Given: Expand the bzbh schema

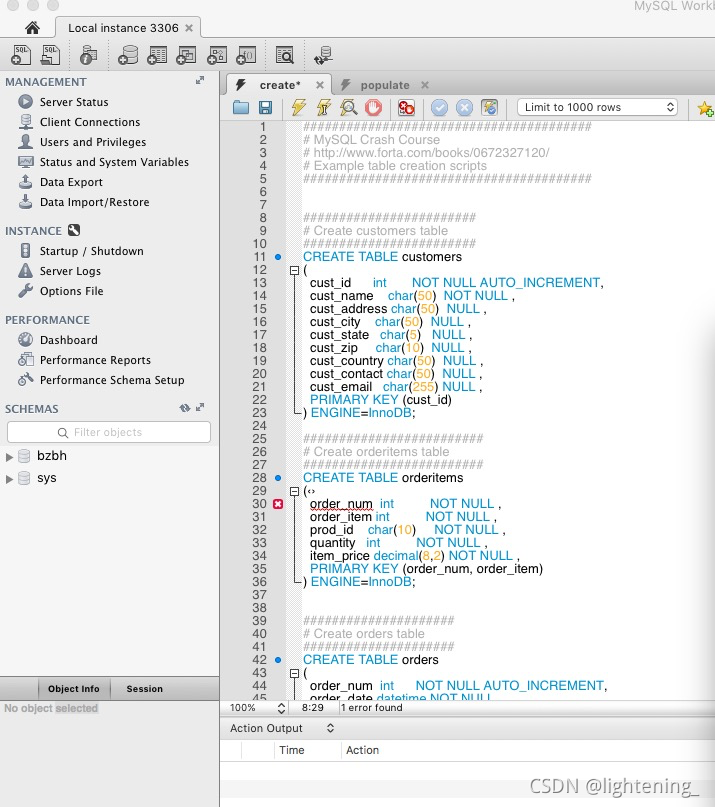Looking at the screenshot, I should point(9,457).
